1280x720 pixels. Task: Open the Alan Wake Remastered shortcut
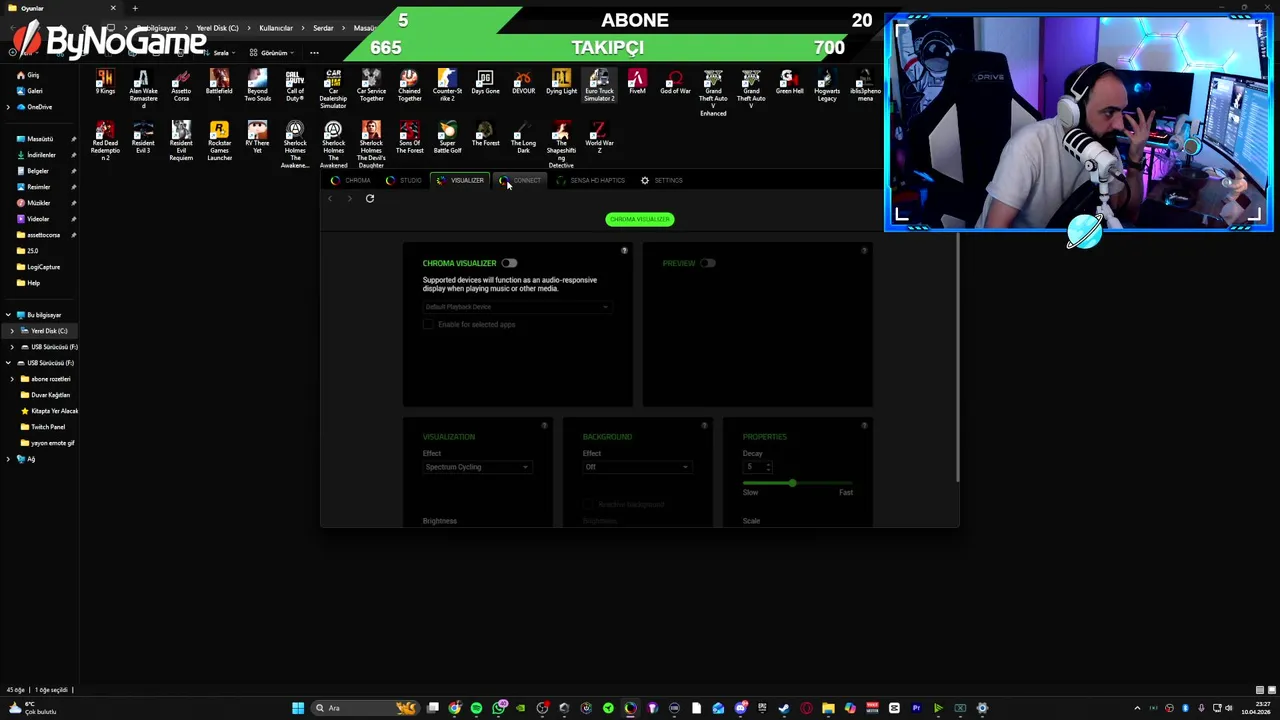coord(143,88)
